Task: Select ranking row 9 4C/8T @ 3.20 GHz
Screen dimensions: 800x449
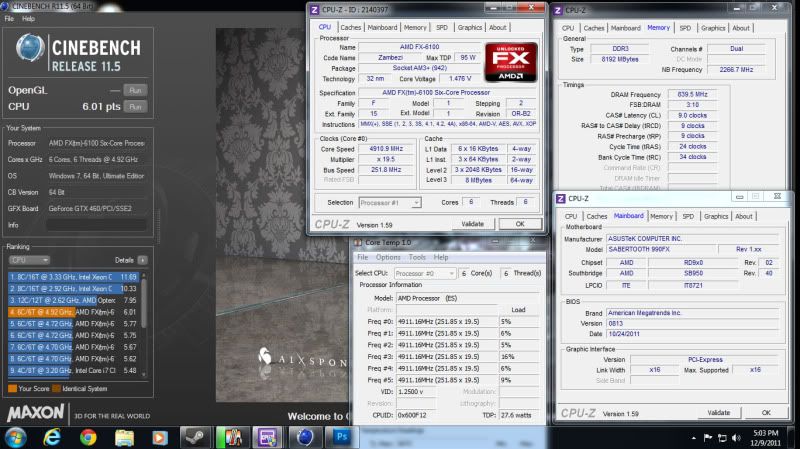Action: point(73,370)
